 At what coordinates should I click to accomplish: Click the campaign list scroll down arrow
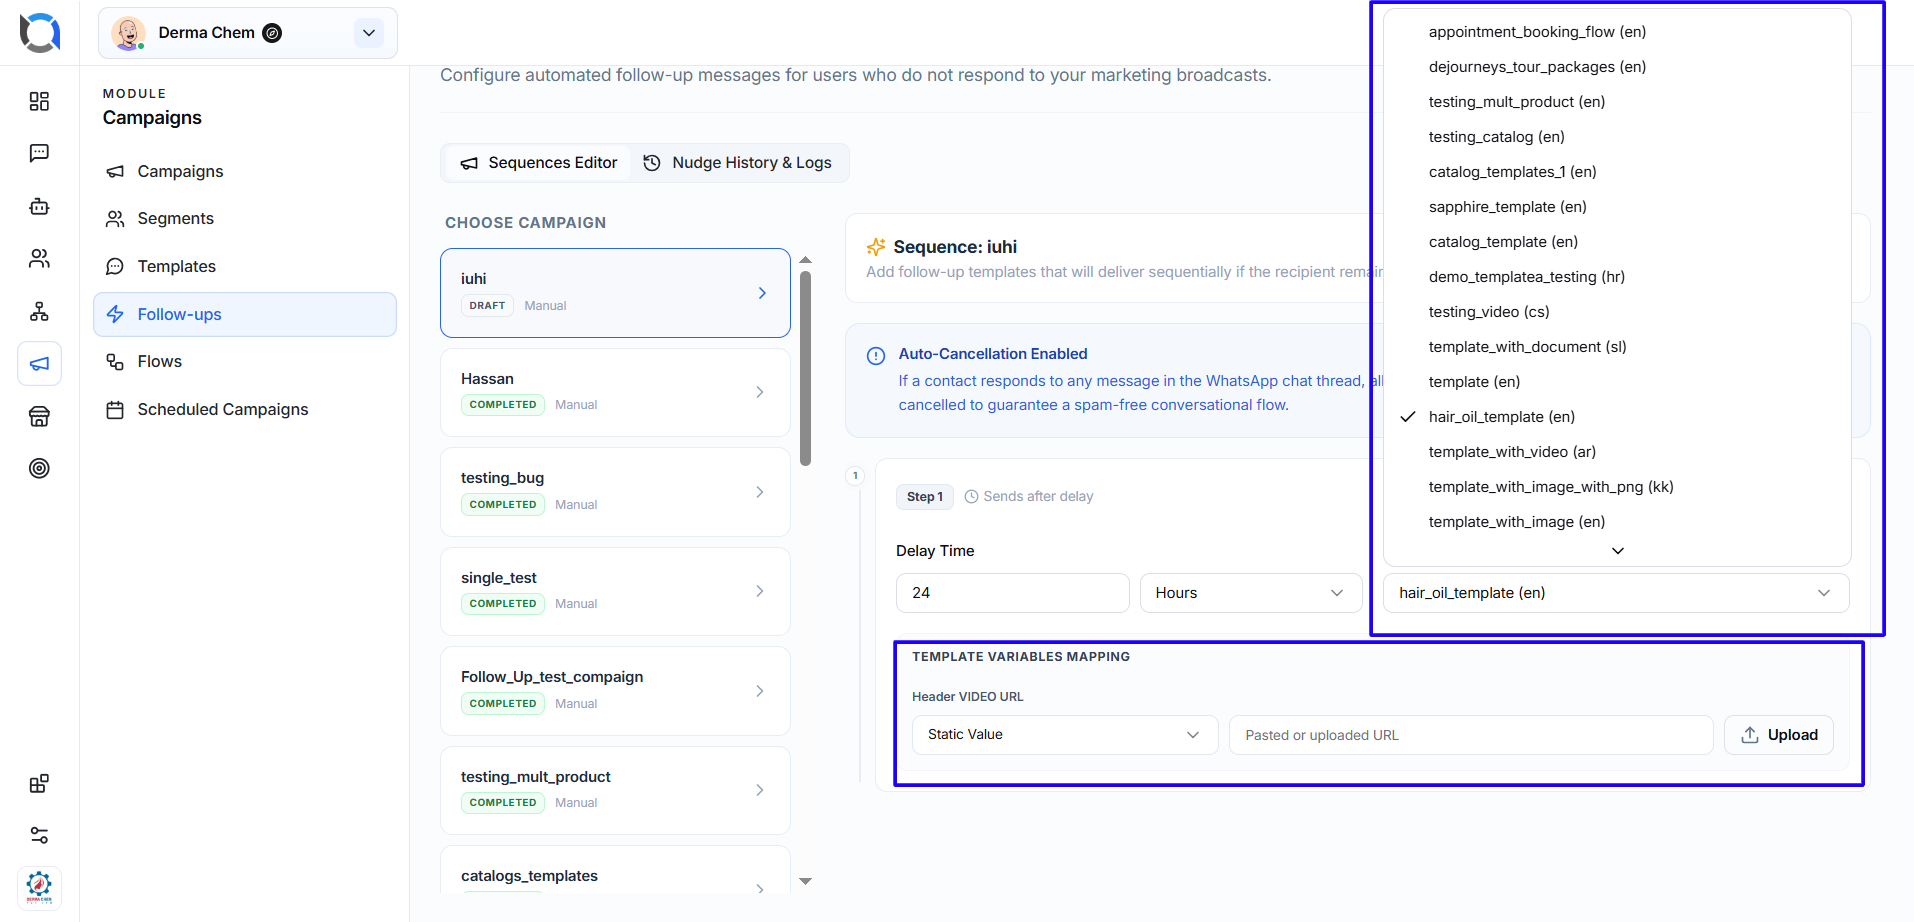click(805, 881)
